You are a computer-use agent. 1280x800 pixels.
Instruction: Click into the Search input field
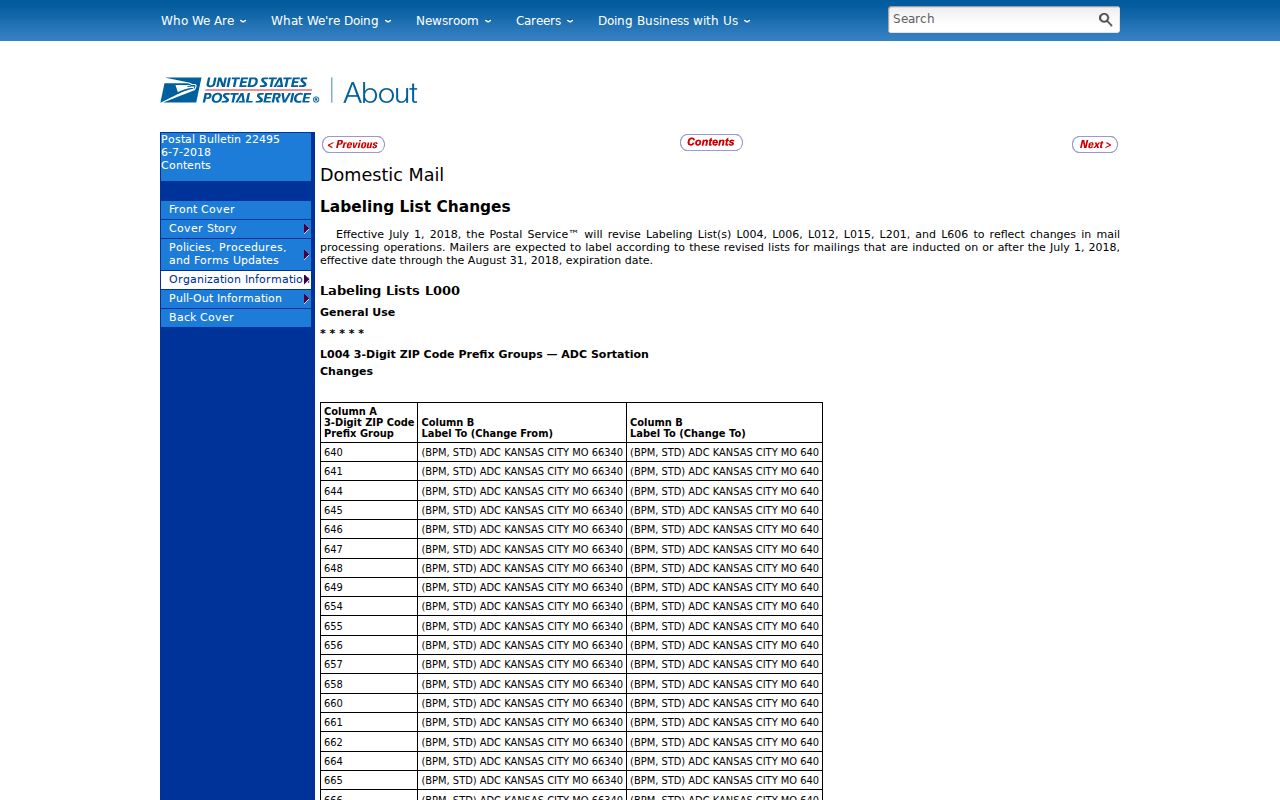pyautogui.click(x=991, y=20)
